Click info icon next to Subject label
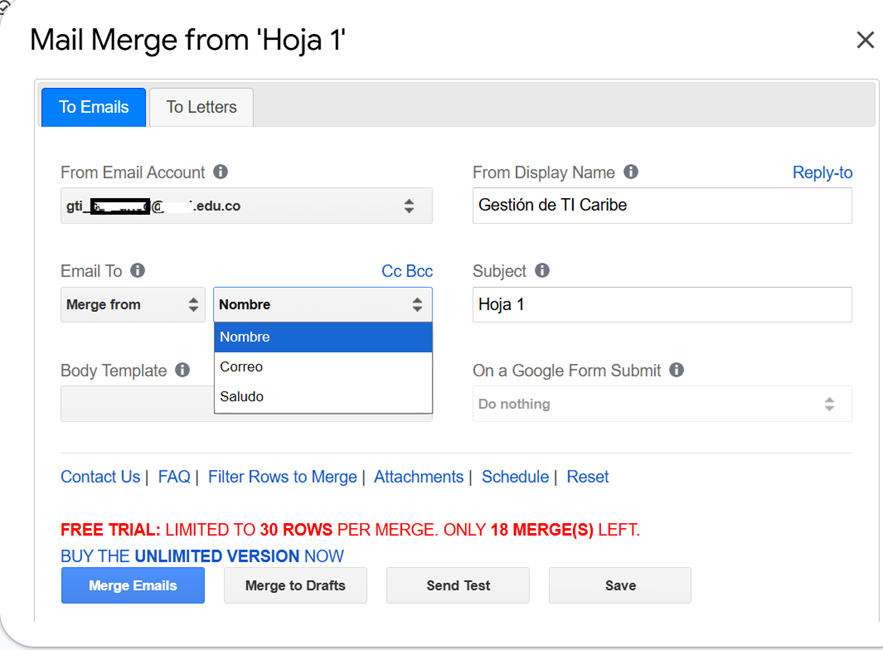Screen dimensions: 883x650 (x=542, y=271)
